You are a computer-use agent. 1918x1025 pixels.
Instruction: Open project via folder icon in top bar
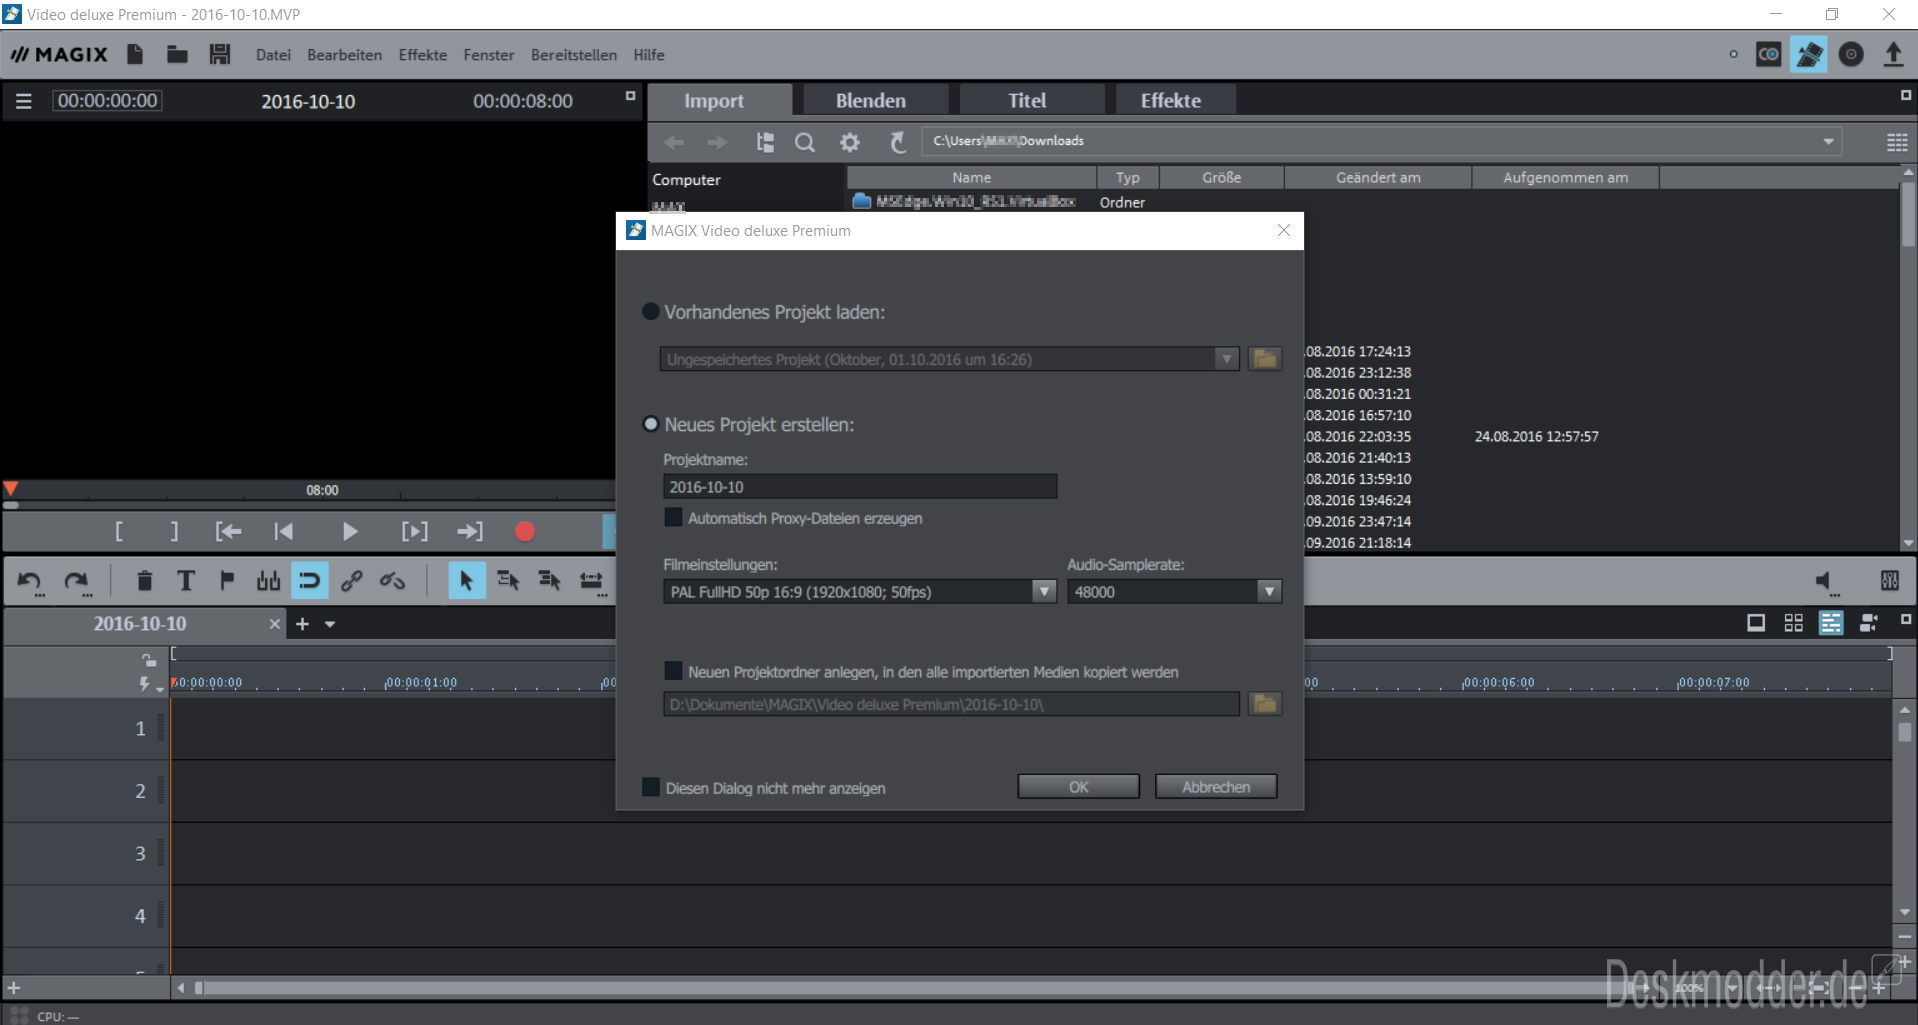click(x=177, y=54)
